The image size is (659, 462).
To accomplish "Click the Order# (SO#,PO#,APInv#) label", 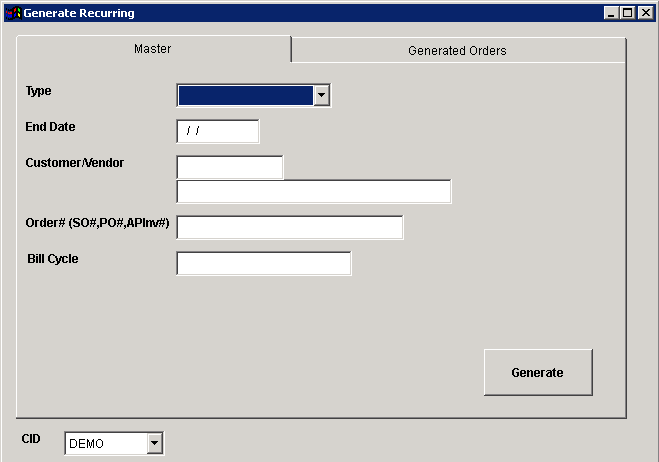I will point(97,223).
